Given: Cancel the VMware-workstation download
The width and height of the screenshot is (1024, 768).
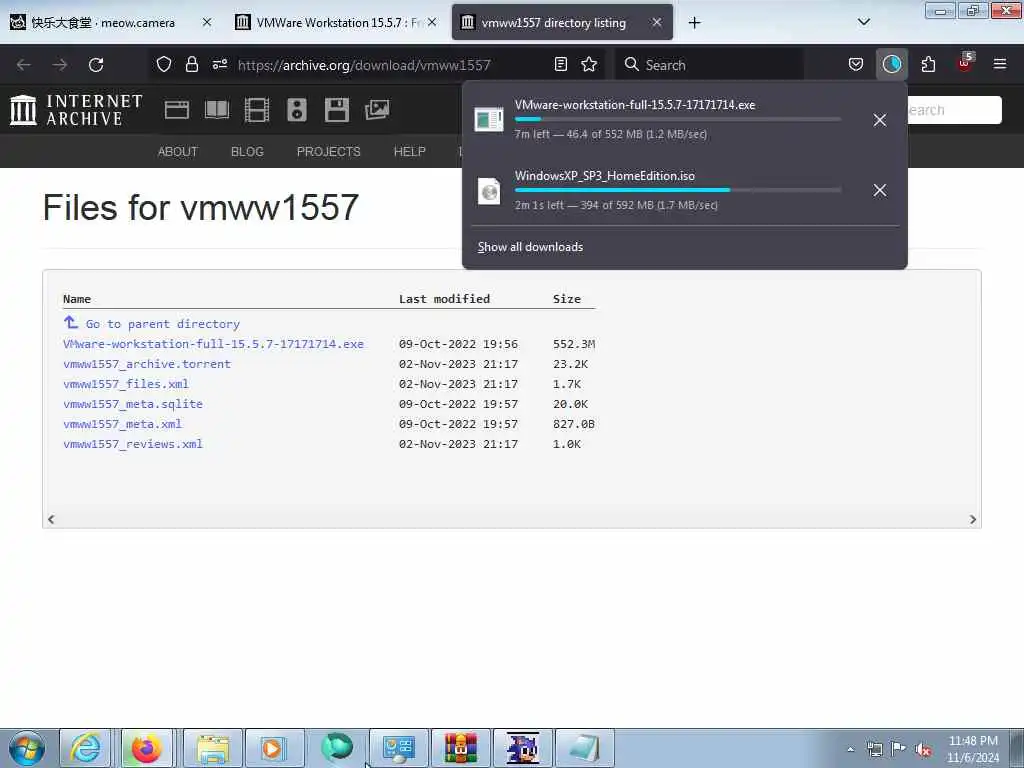Looking at the screenshot, I should click(x=880, y=120).
